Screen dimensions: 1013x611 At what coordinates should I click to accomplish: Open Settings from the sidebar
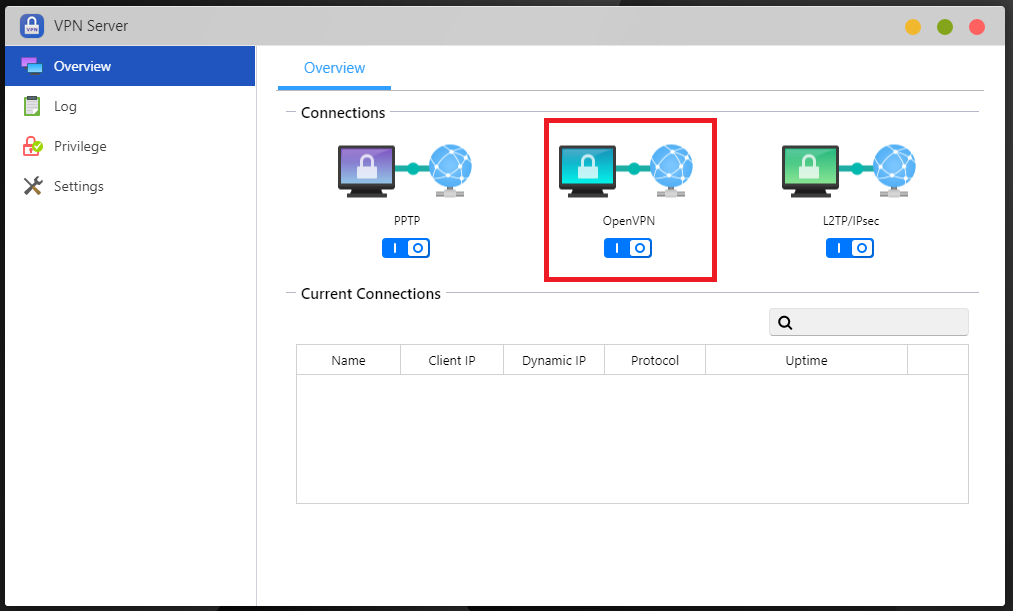[130, 186]
